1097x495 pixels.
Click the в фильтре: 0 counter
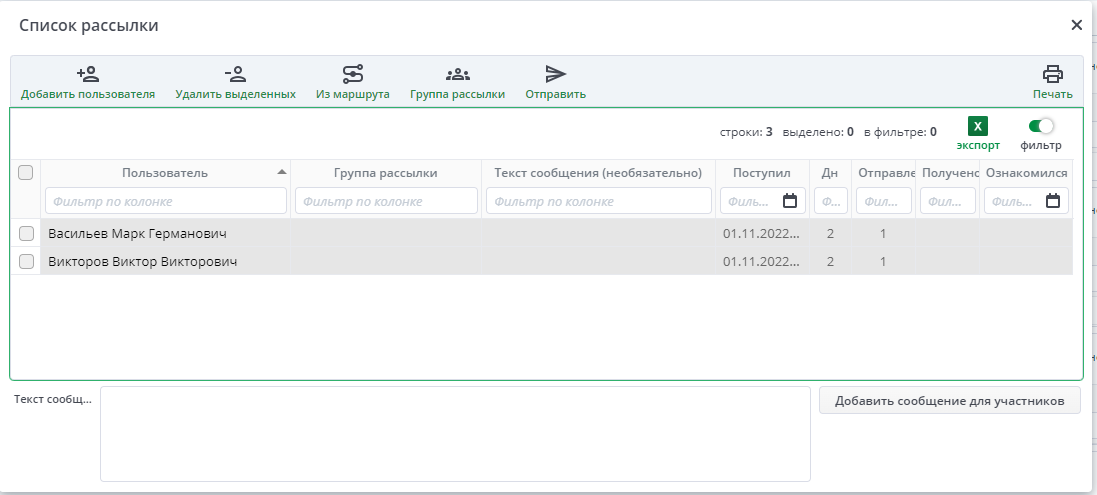click(x=900, y=131)
